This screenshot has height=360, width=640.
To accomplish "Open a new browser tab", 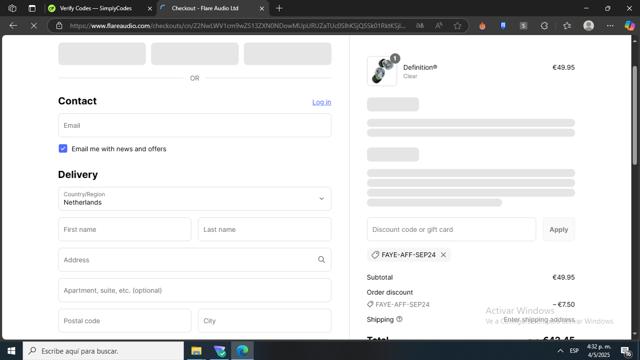I will tap(279, 8).
